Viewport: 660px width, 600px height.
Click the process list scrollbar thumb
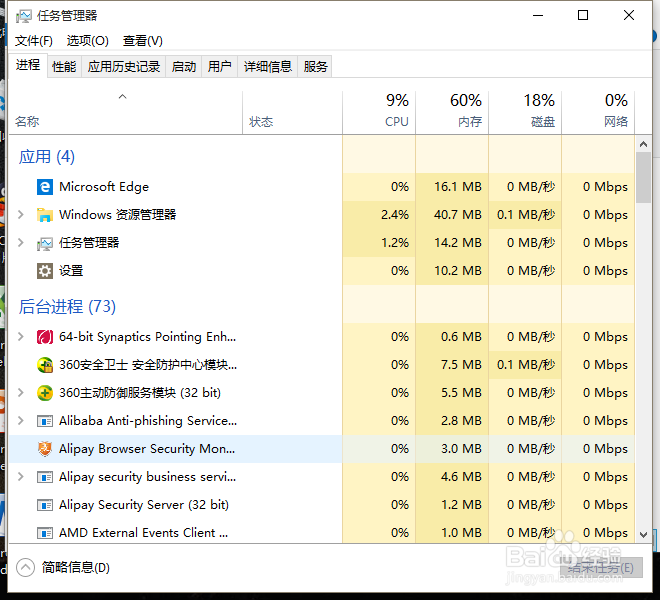click(x=643, y=178)
